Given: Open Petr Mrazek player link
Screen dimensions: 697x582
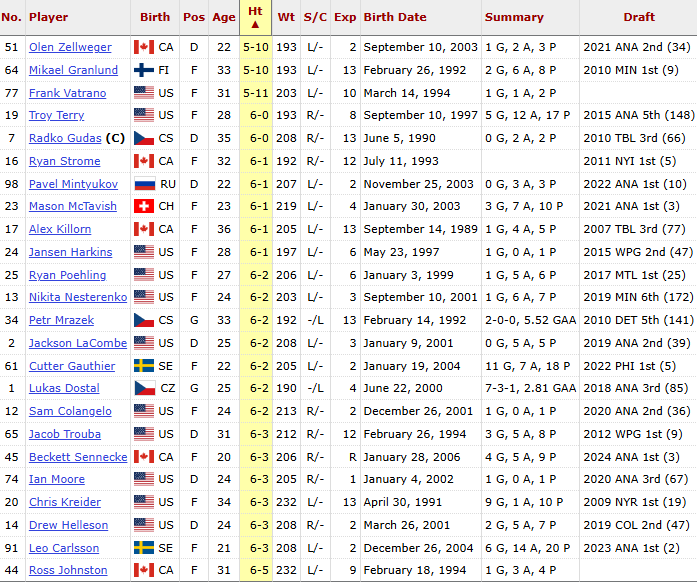Looking at the screenshot, I should pyautogui.click(x=61, y=320).
